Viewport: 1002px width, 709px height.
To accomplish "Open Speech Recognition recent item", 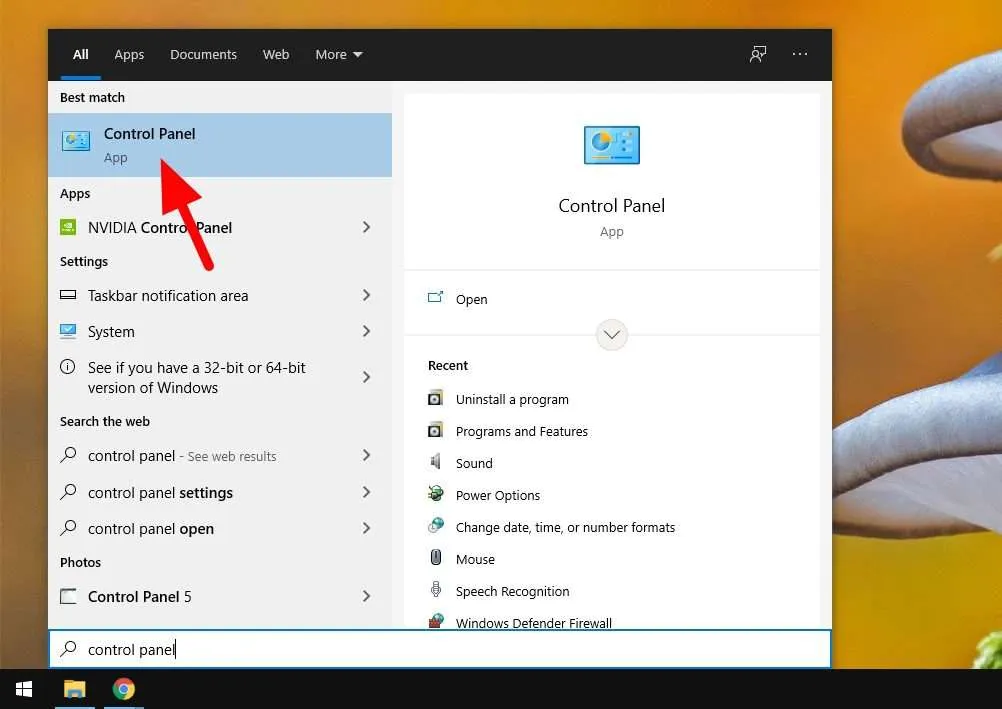I will pos(512,591).
